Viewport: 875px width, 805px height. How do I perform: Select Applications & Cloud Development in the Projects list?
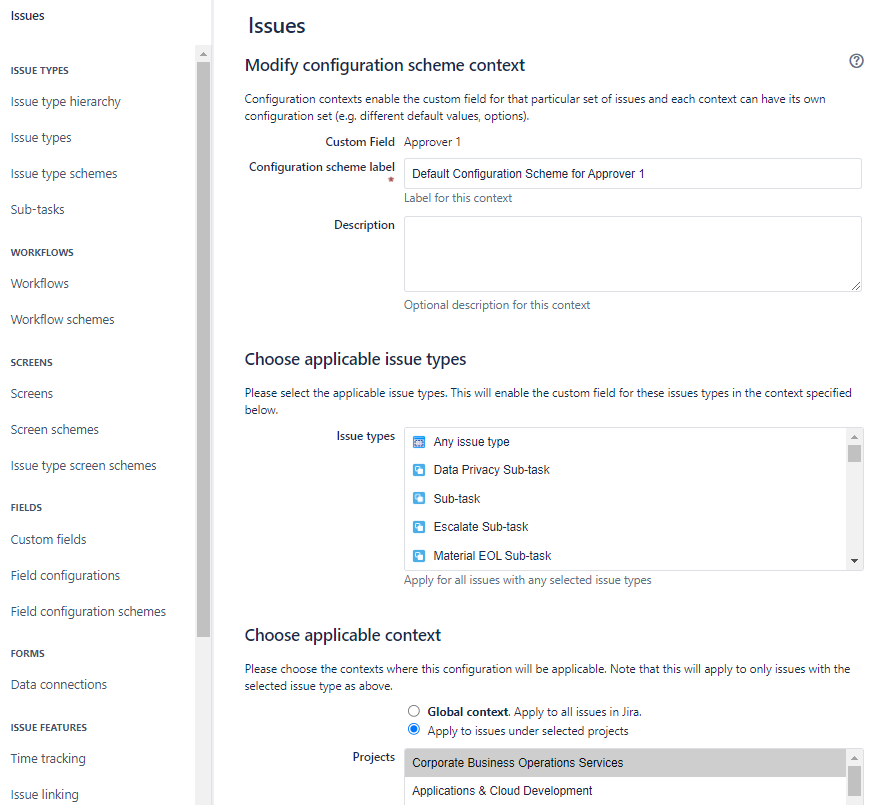500,790
